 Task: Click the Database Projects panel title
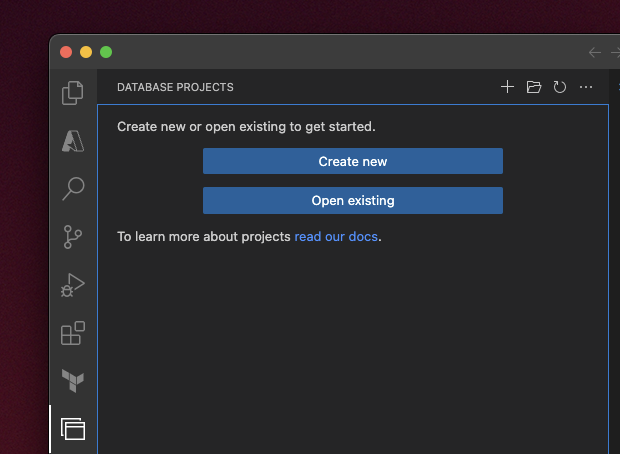pos(175,87)
